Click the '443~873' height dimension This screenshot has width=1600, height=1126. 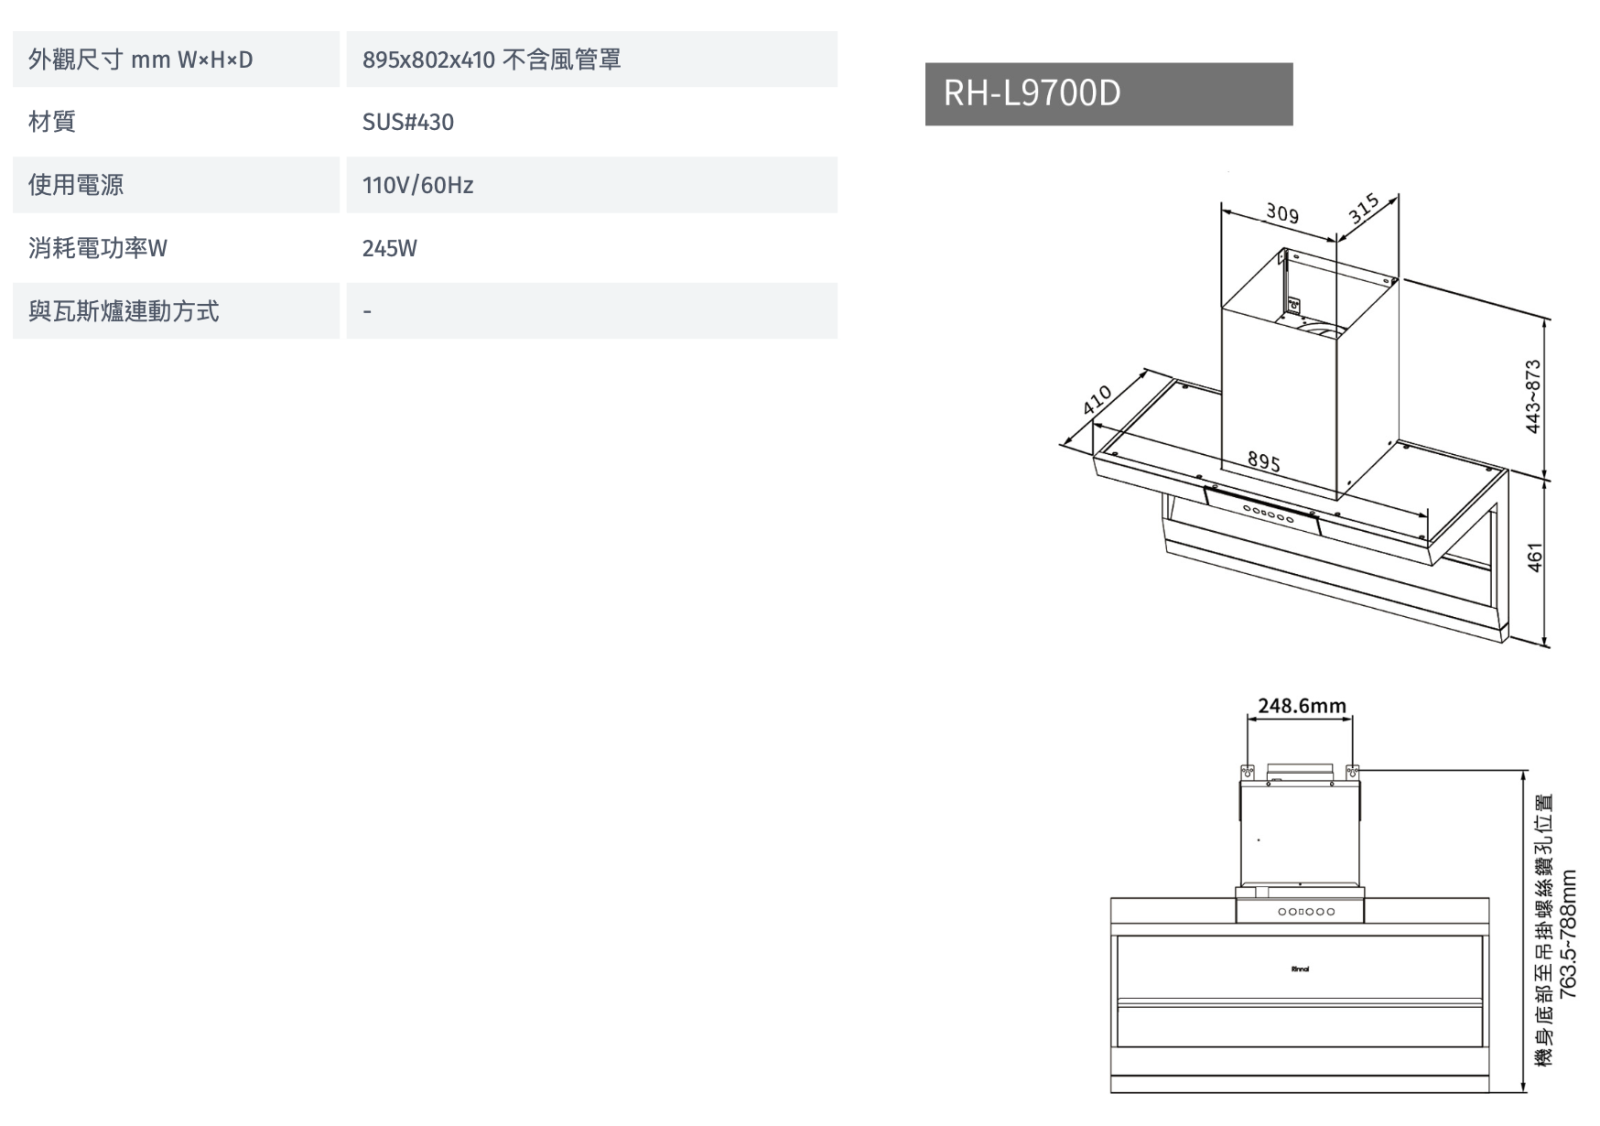coord(1533,396)
